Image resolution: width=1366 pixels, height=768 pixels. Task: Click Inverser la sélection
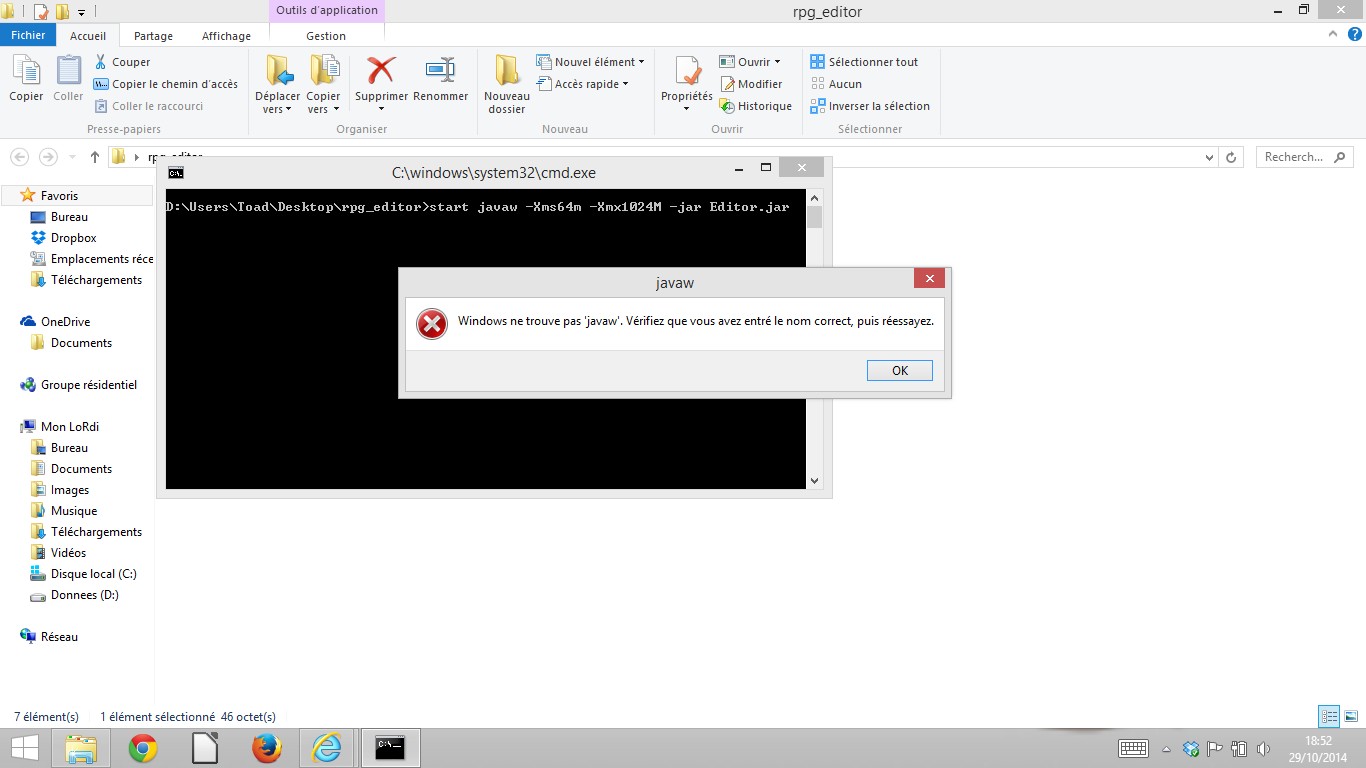[x=870, y=106]
